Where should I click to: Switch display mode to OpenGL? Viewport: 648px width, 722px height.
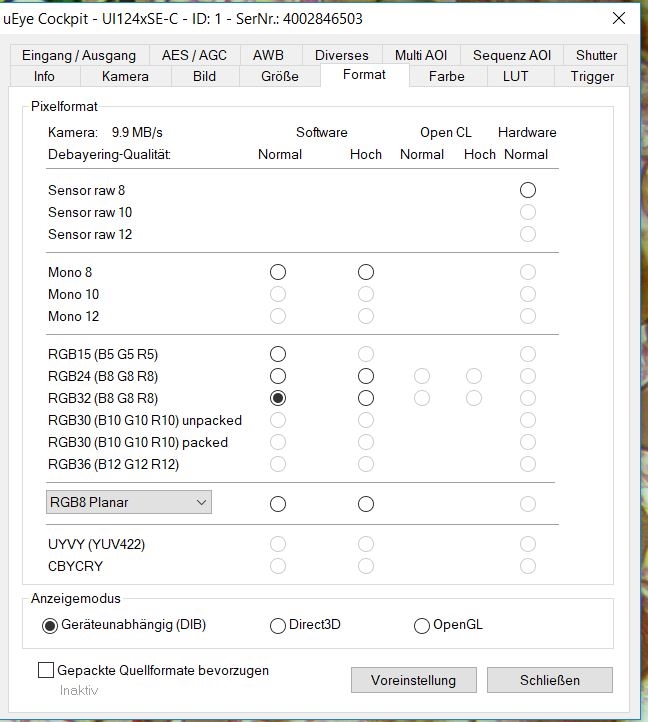(422, 626)
